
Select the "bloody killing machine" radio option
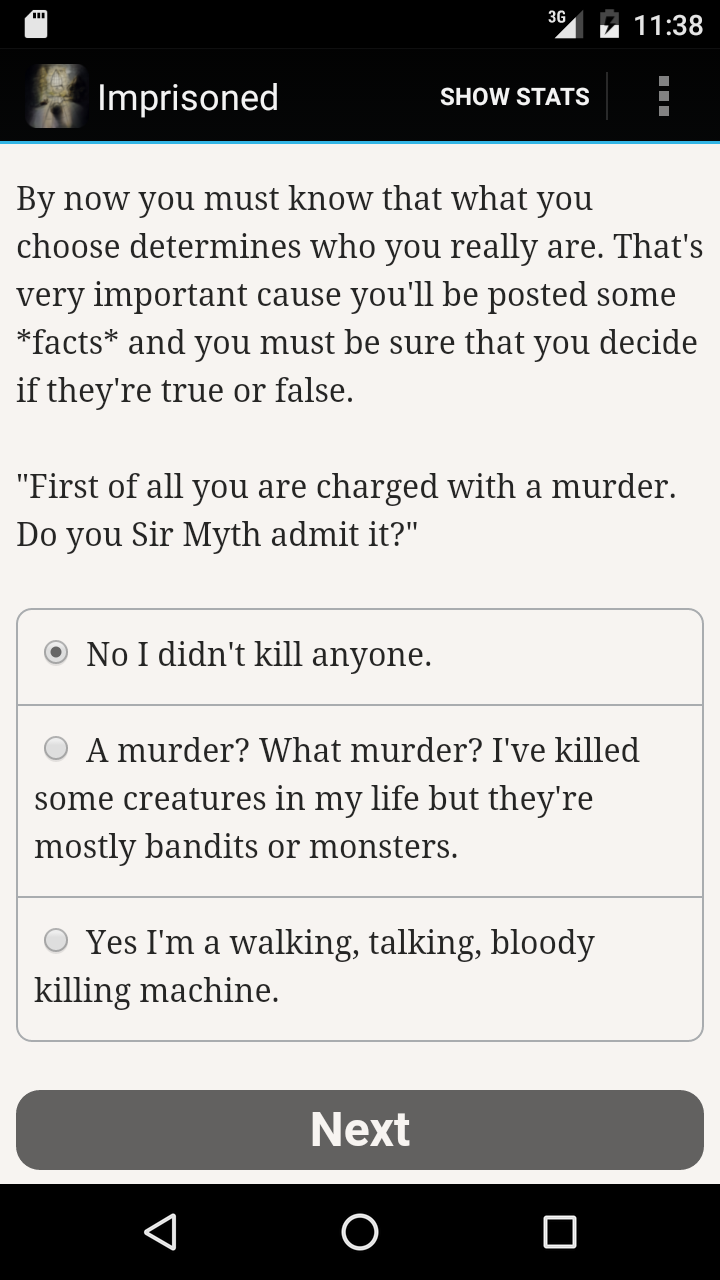tap(56, 940)
